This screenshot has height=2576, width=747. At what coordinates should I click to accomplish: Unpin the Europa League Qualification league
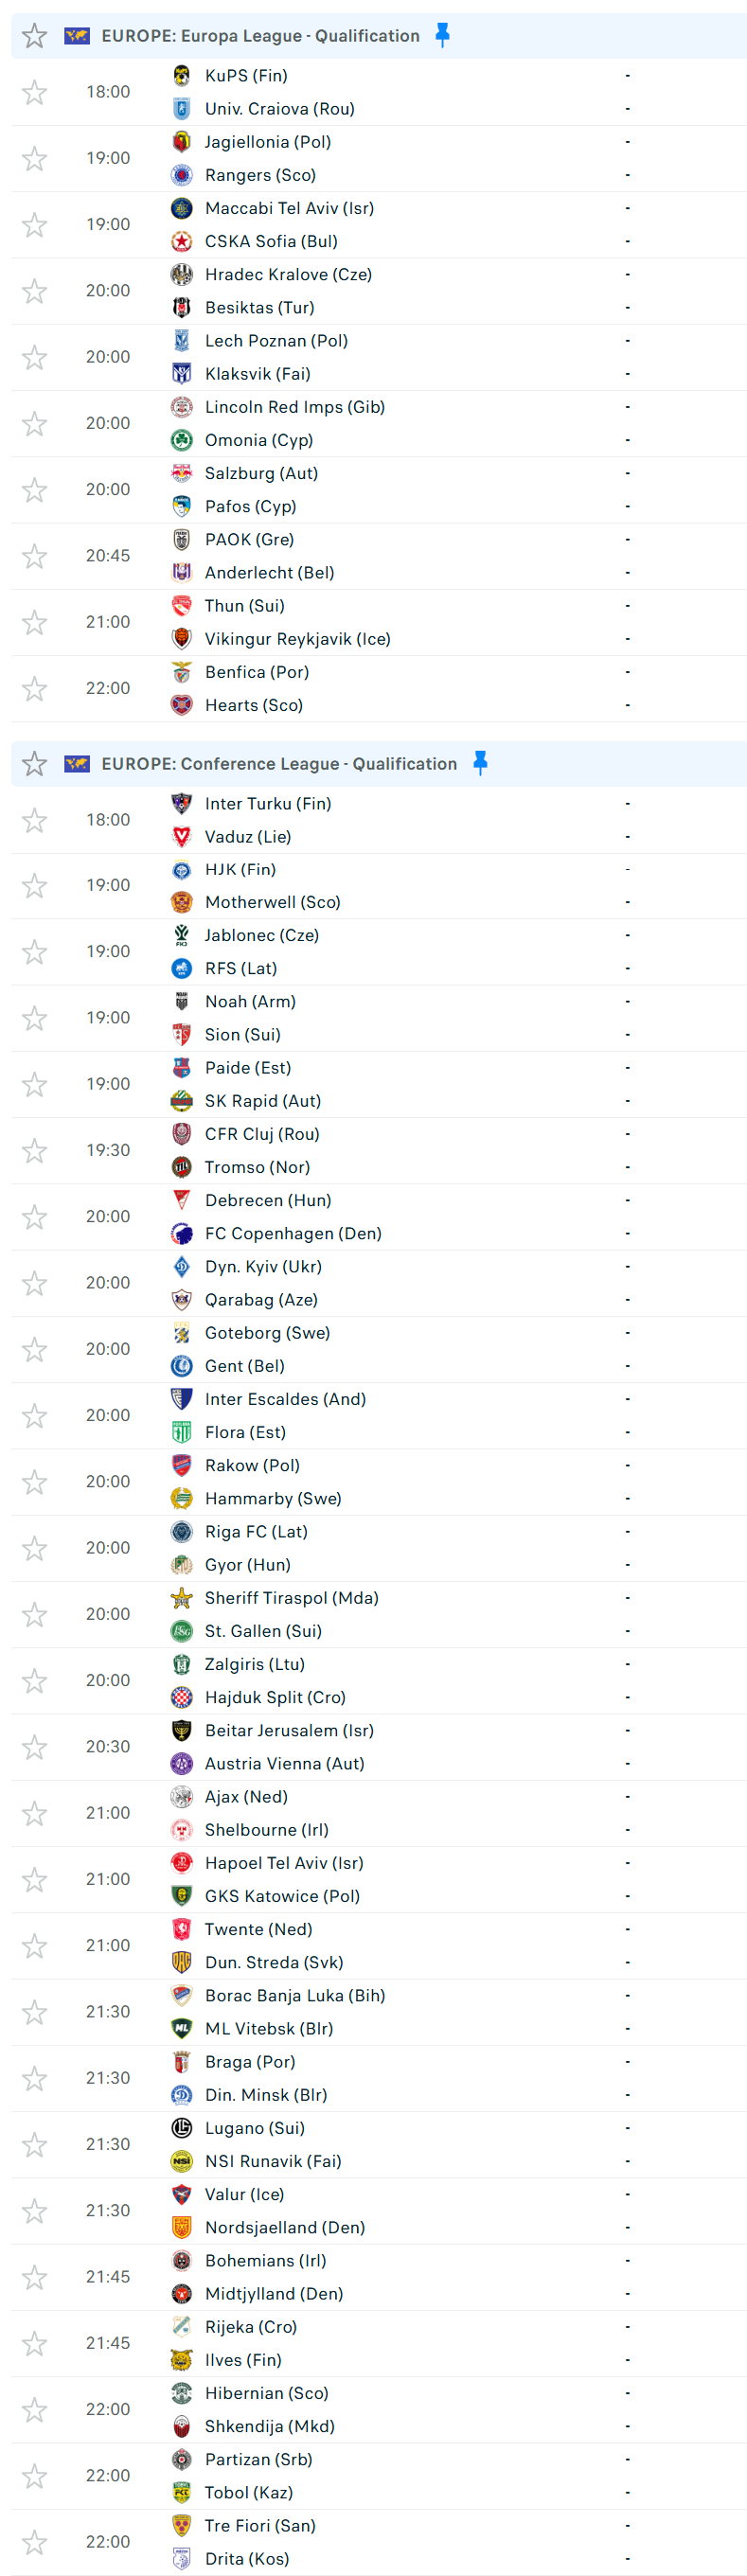pyautogui.click(x=442, y=35)
